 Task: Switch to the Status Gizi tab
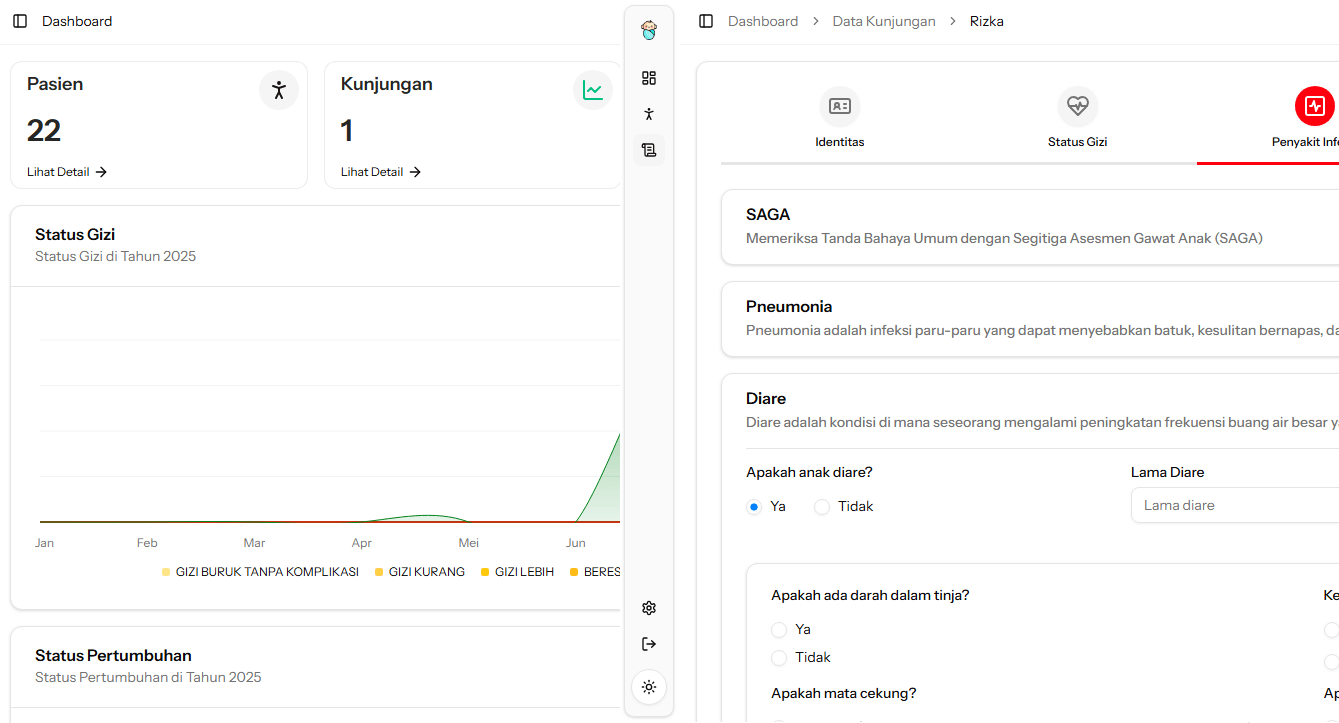(1077, 119)
